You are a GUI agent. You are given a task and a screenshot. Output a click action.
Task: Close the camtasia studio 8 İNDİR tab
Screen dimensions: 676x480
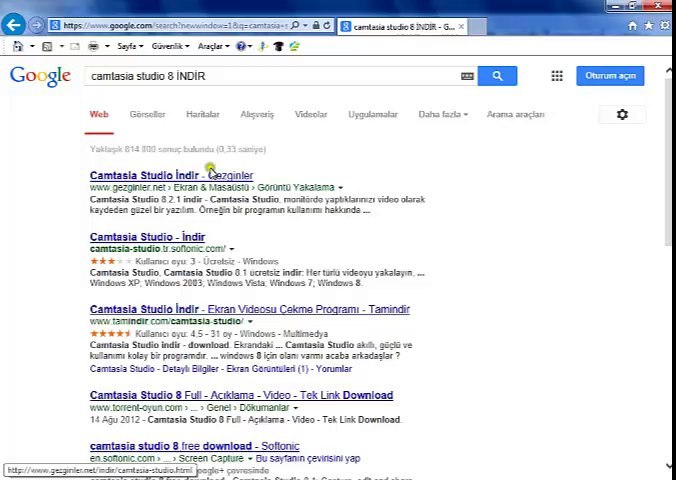[x=461, y=27]
